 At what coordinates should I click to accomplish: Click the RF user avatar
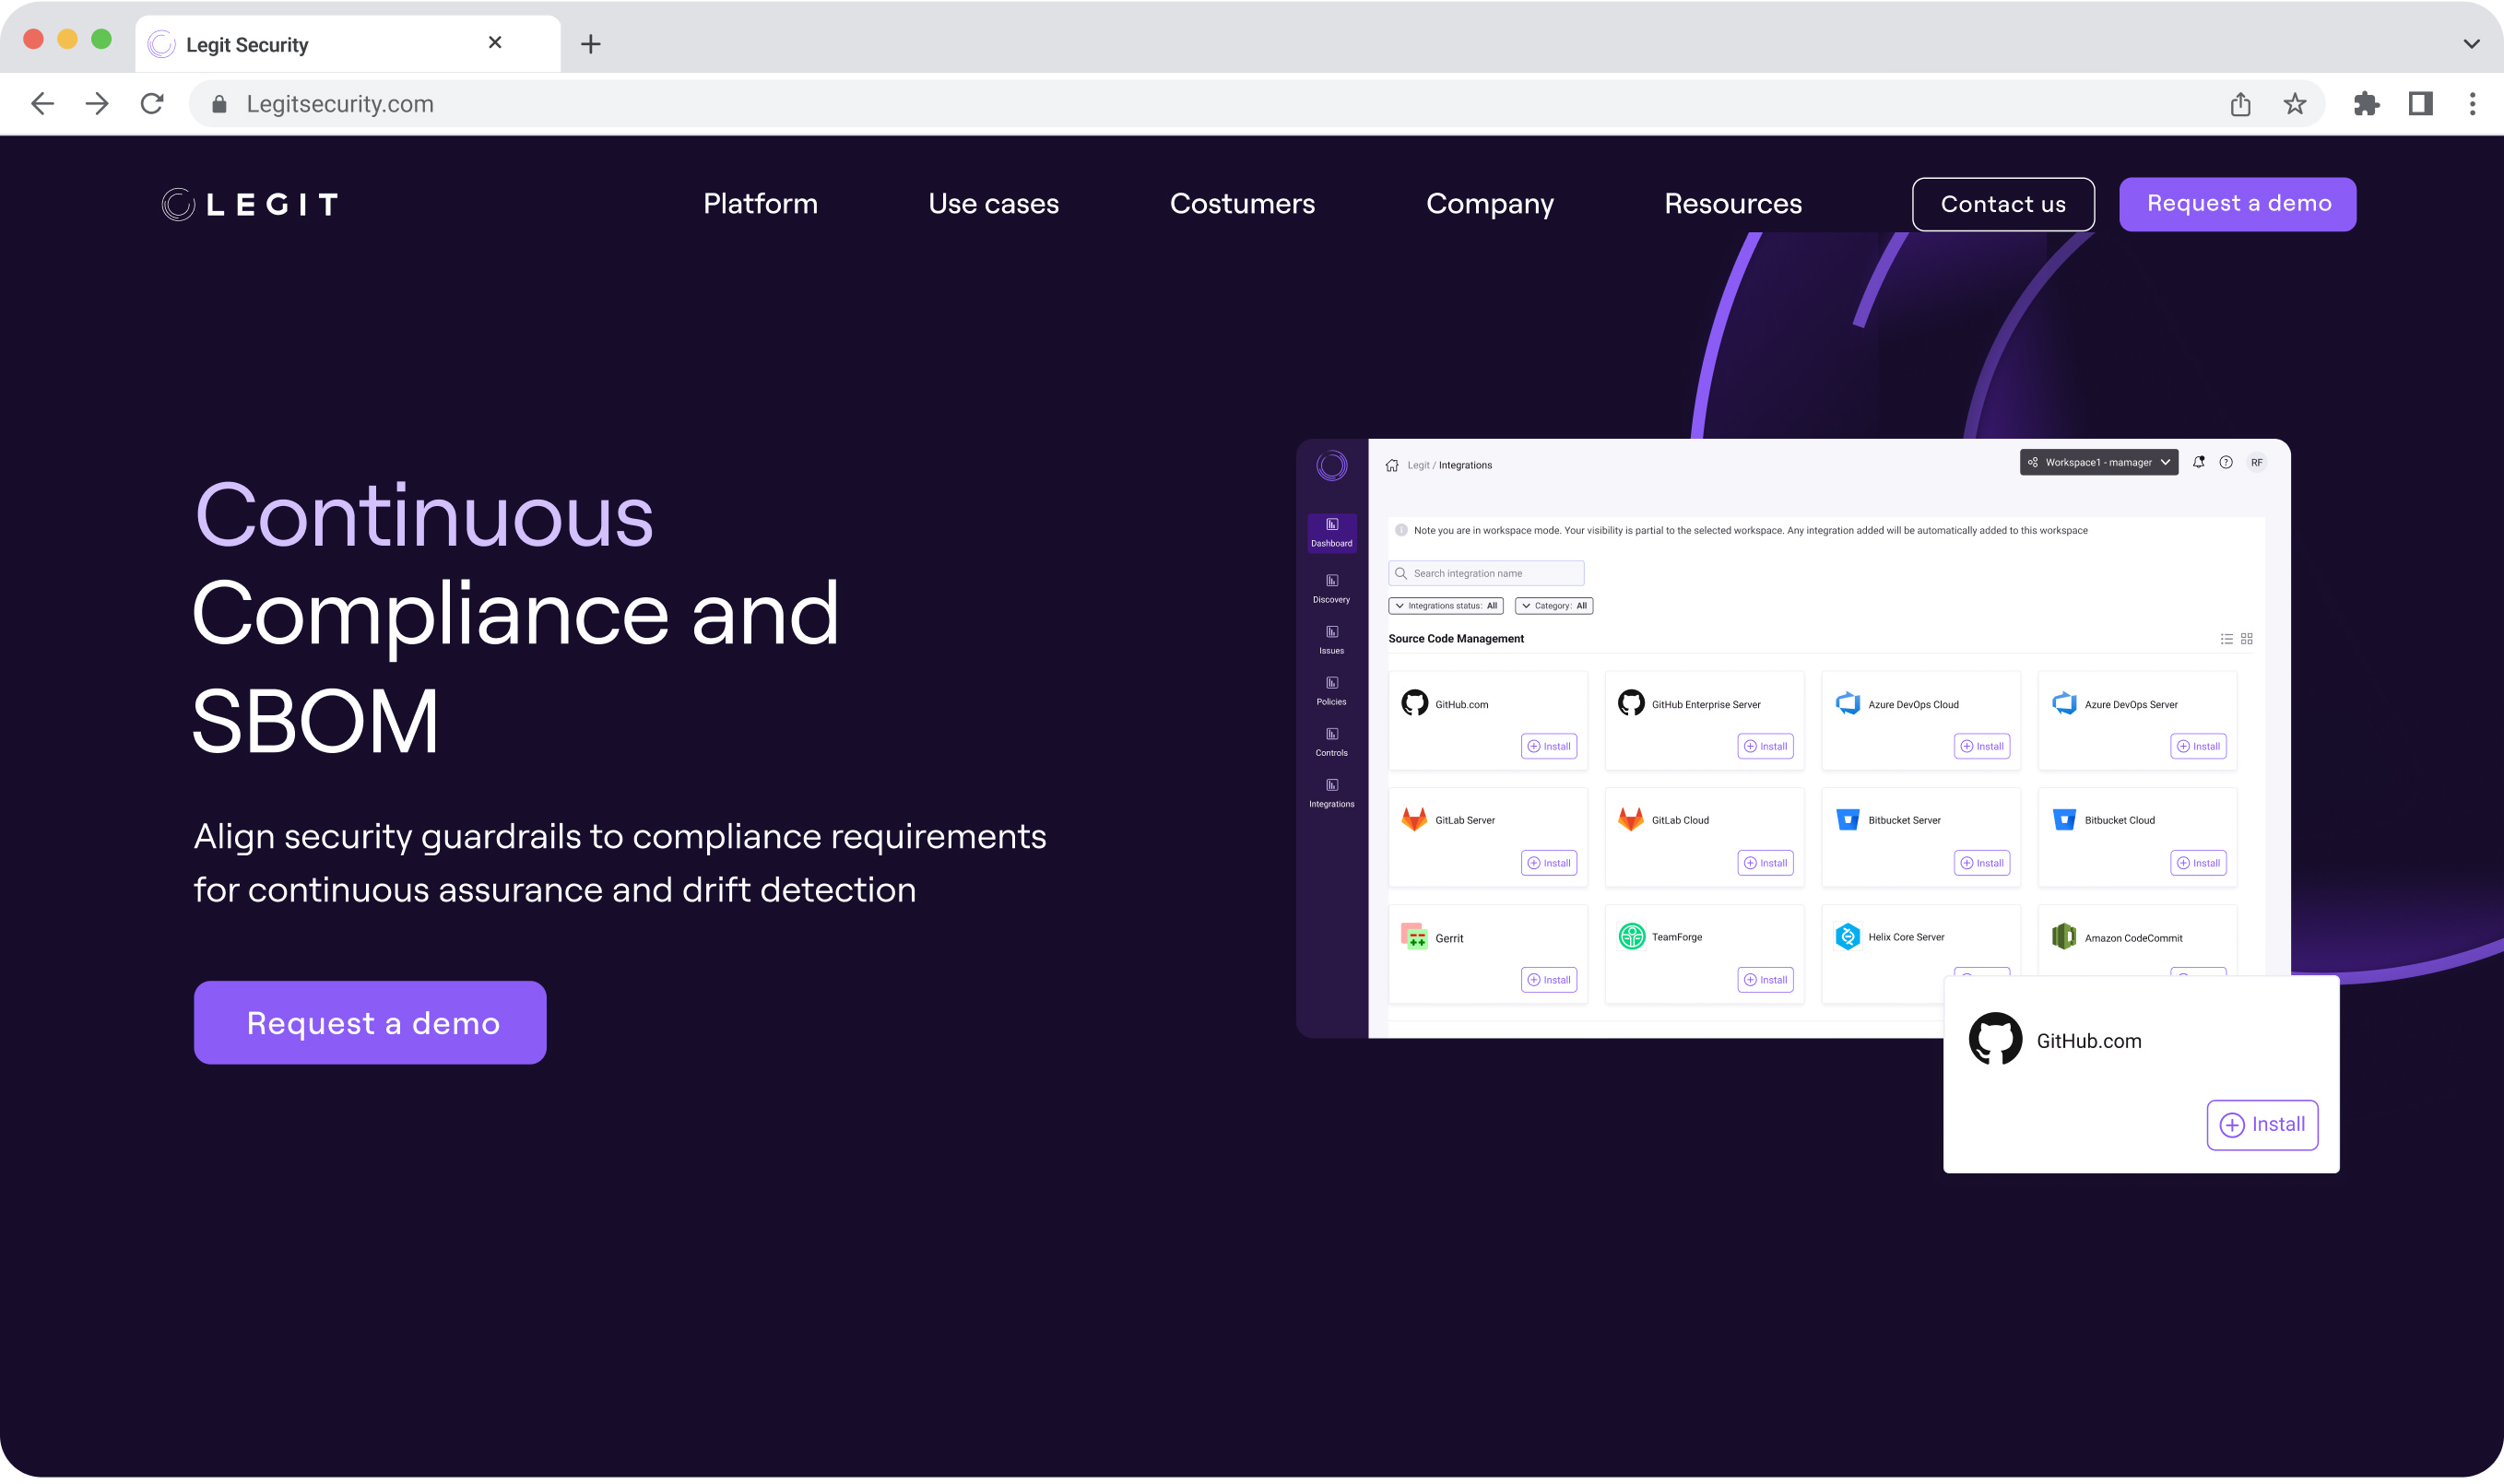tap(2256, 462)
